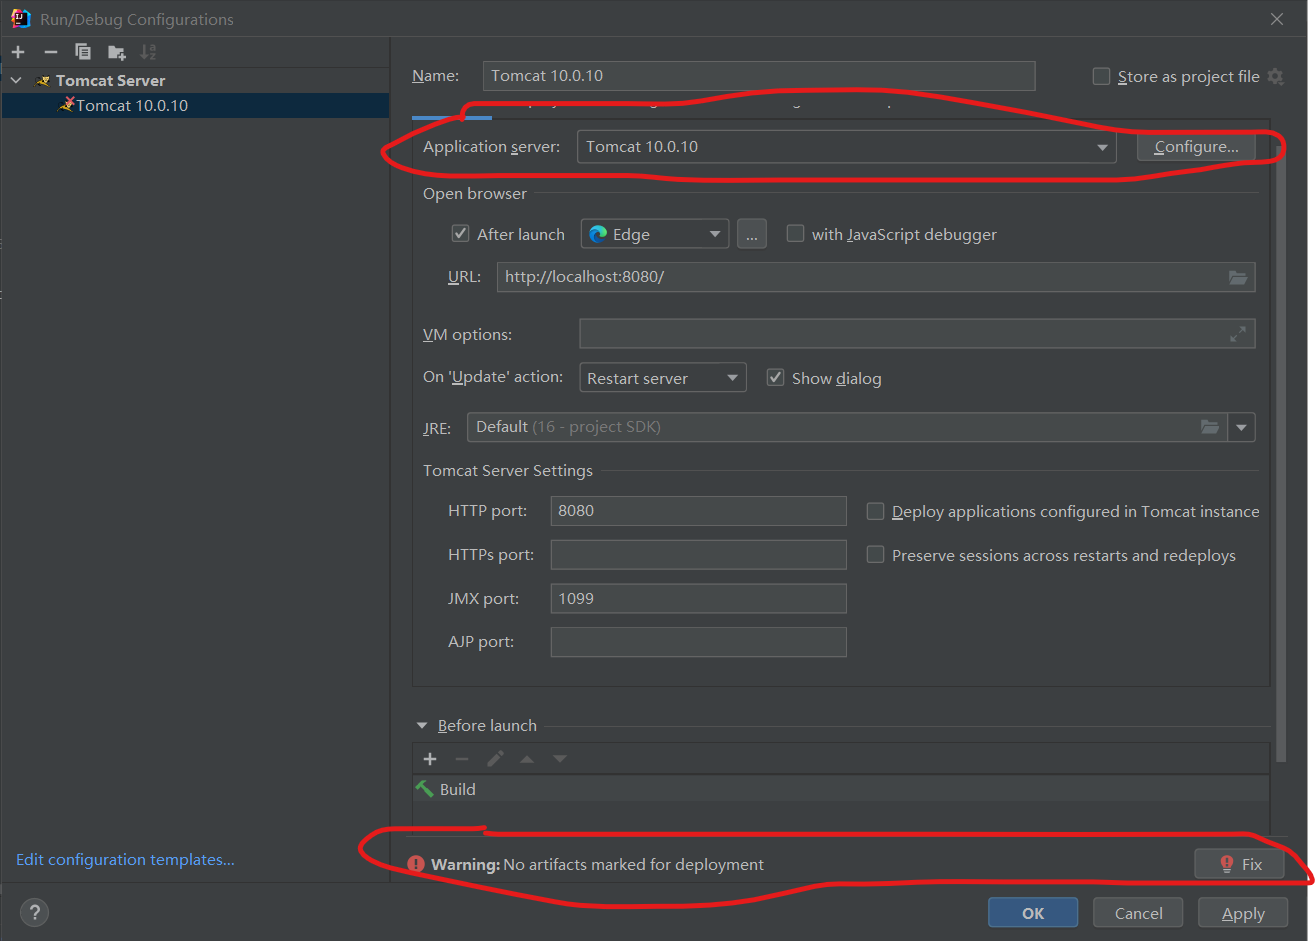Open the JRE dropdown arrow
1316x941 pixels.
tap(1241, 427)
